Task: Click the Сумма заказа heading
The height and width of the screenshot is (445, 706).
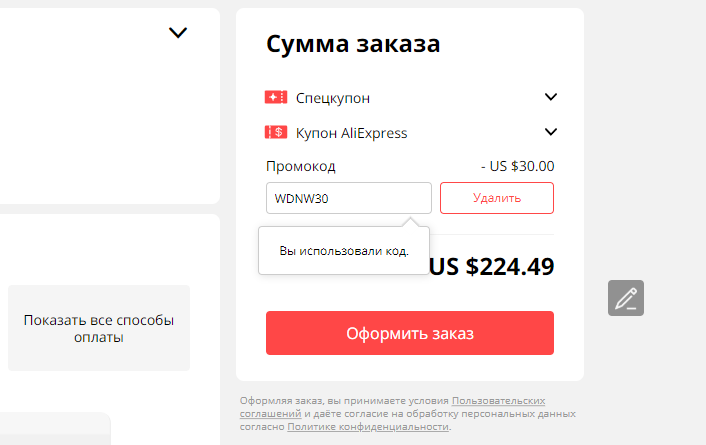Action: pos(353,44)
